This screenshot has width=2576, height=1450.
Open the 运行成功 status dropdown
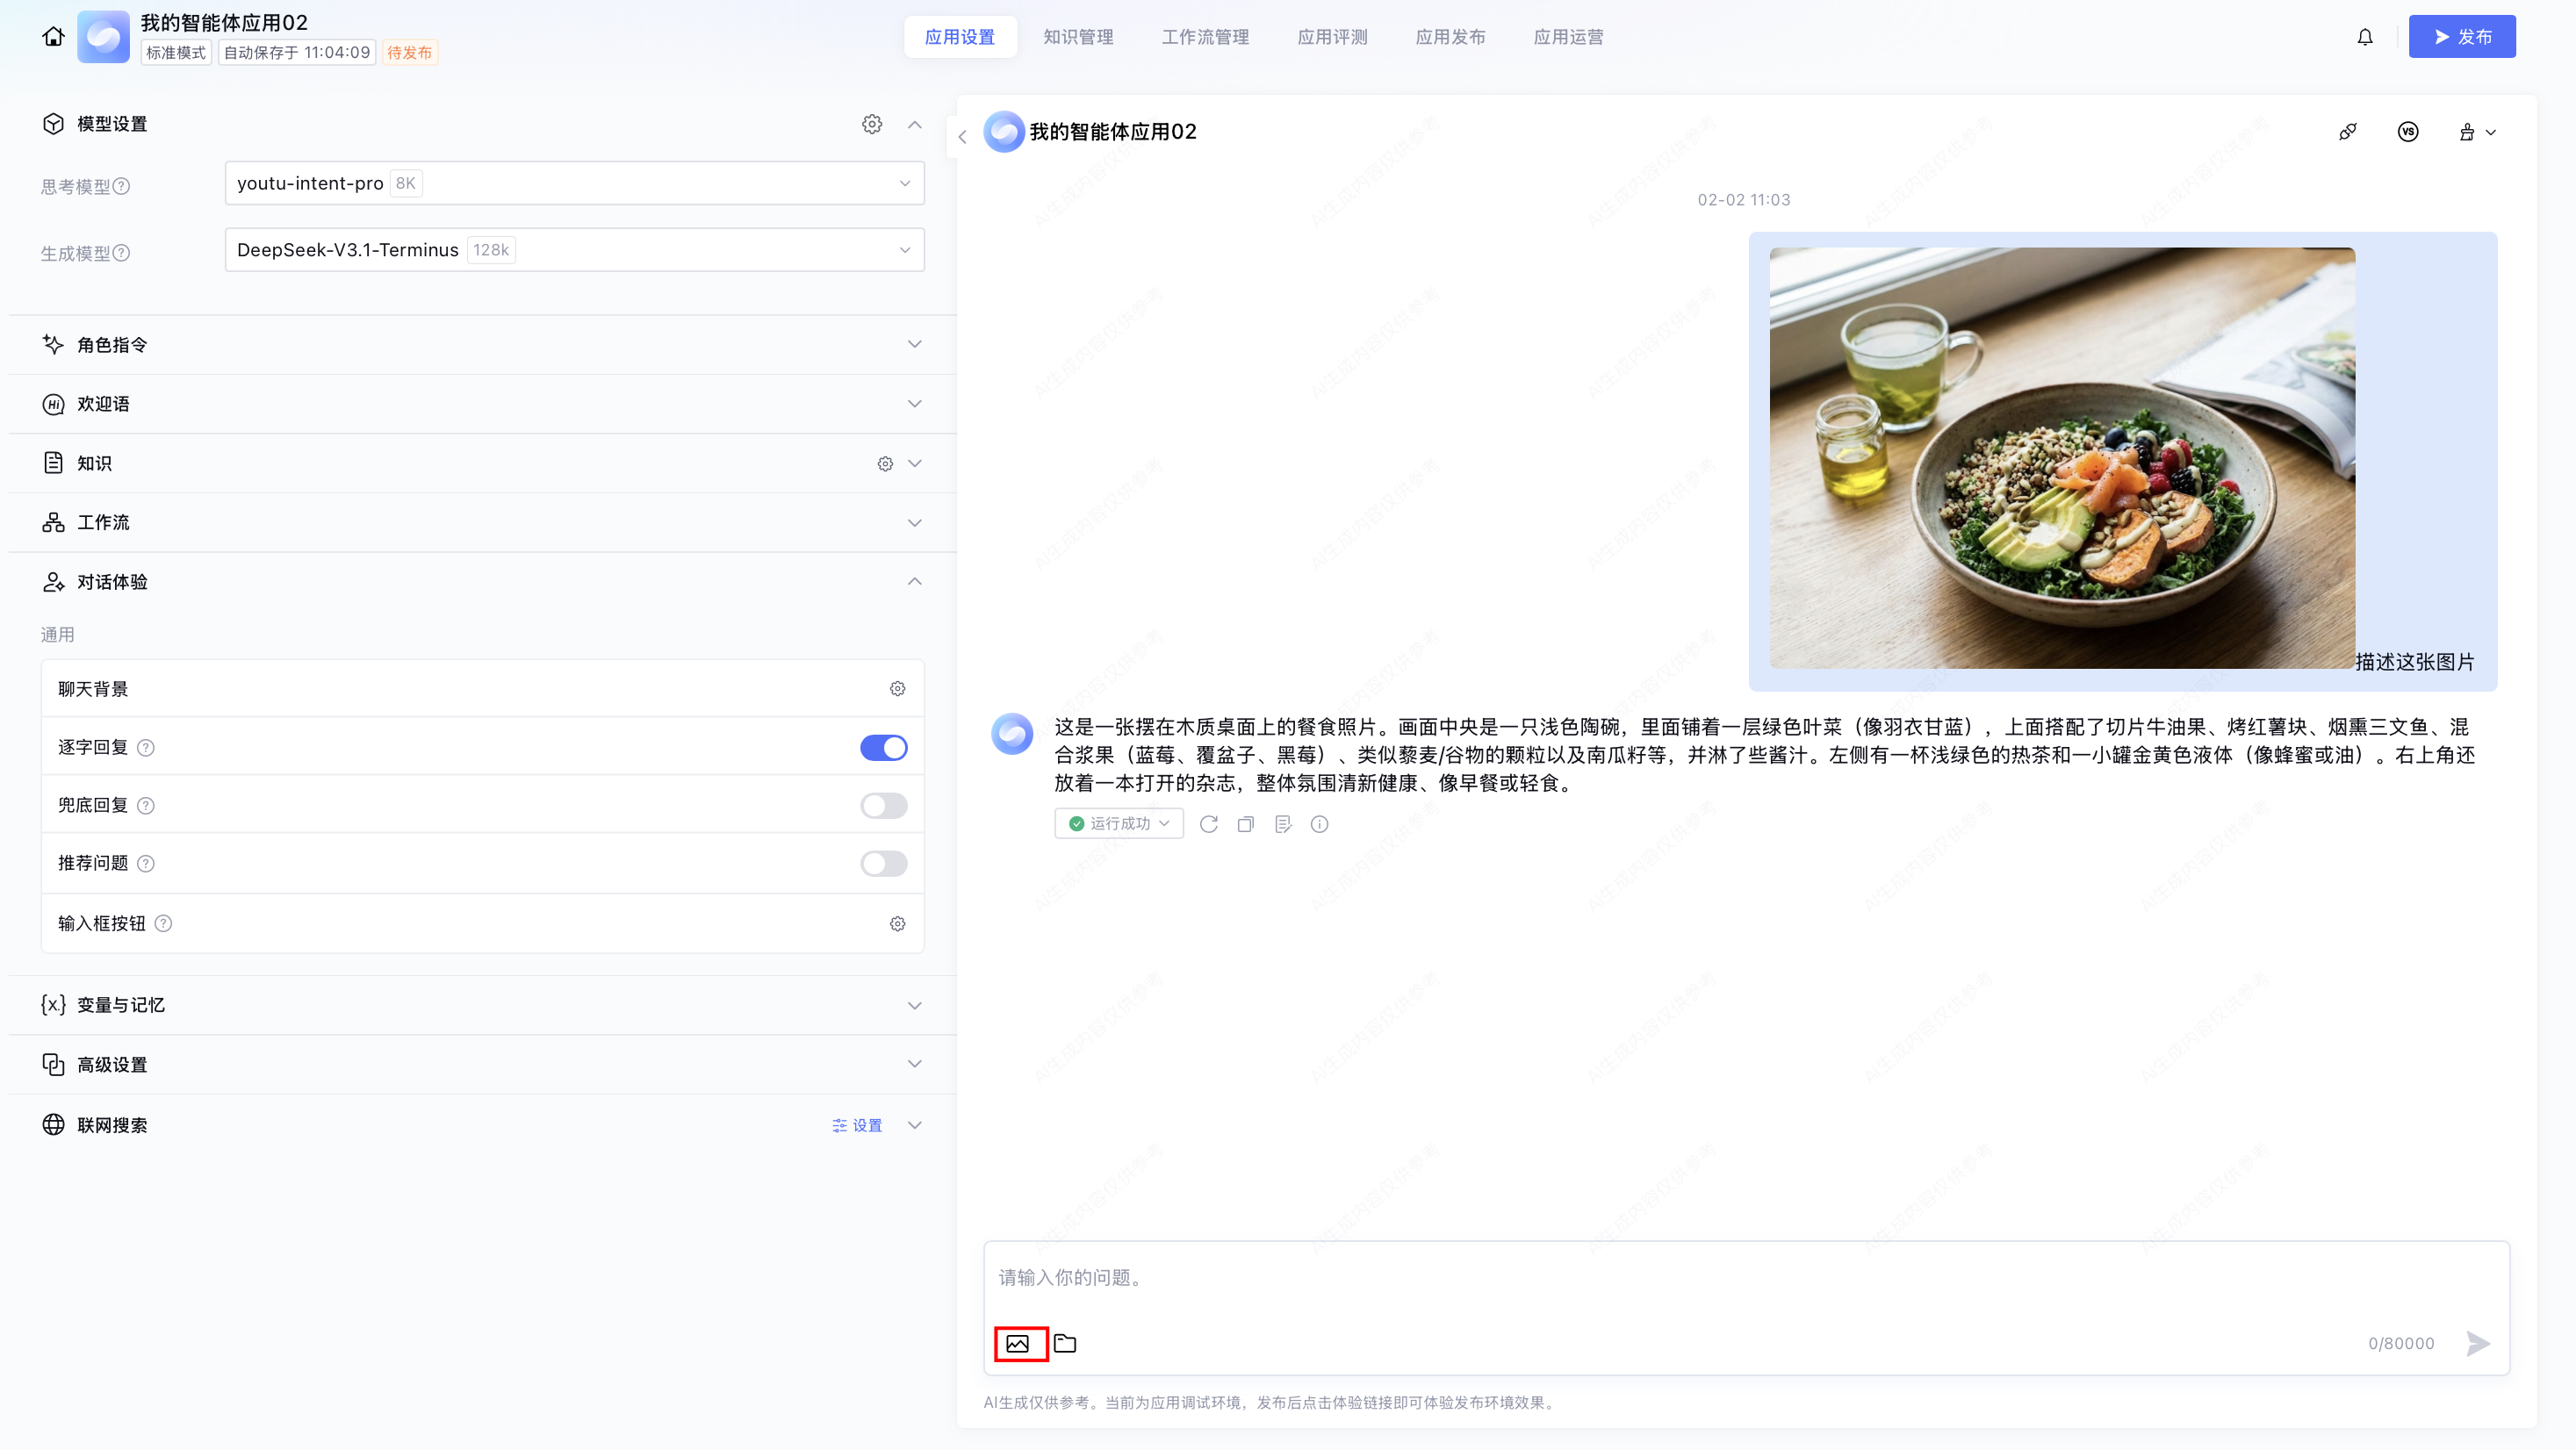[1118, 824]
